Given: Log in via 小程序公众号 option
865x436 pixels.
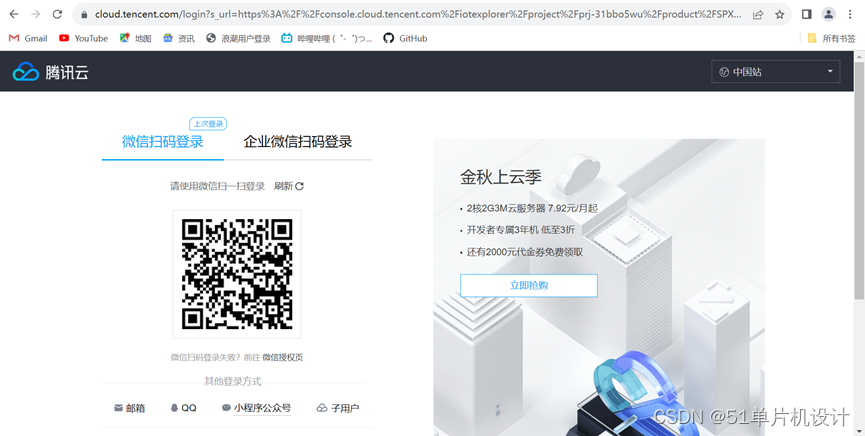Looking at the screenshot, I should click(256, 408).
